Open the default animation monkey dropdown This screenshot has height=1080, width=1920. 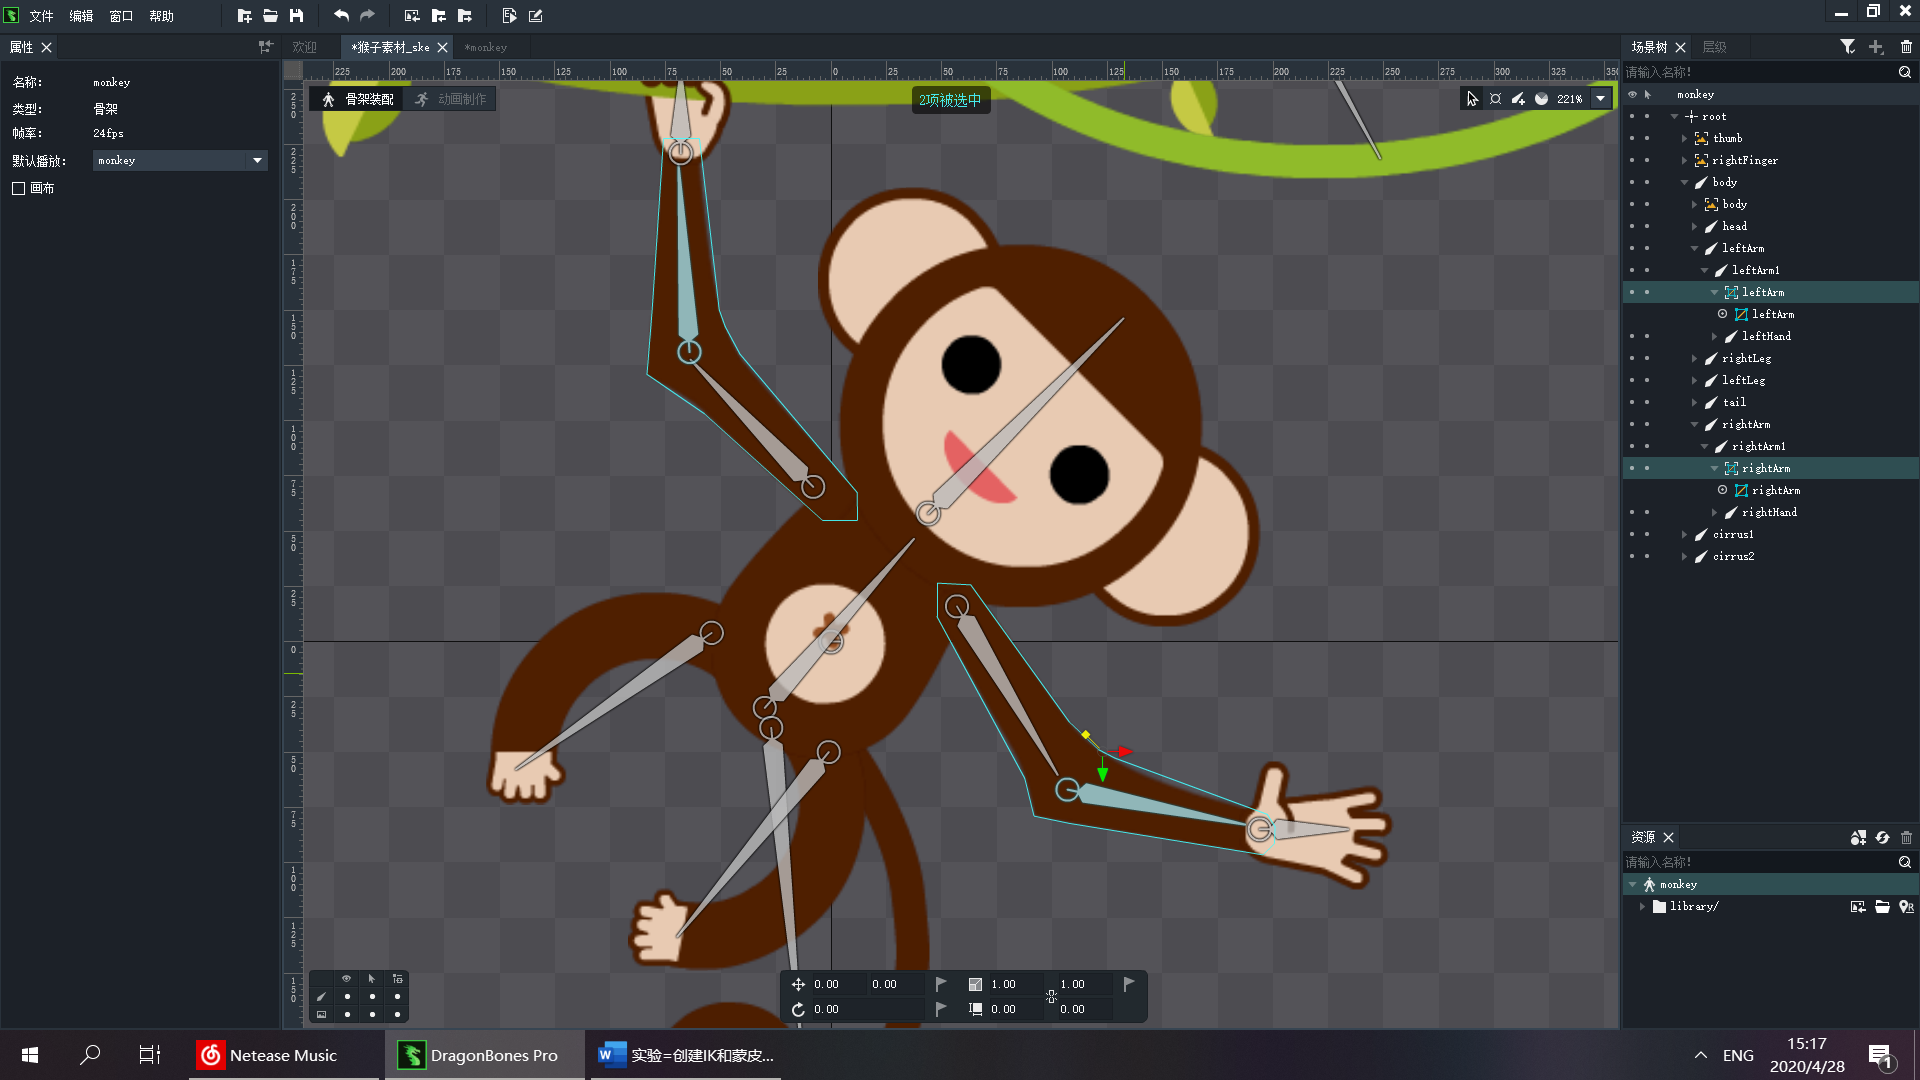click(257, 160)
